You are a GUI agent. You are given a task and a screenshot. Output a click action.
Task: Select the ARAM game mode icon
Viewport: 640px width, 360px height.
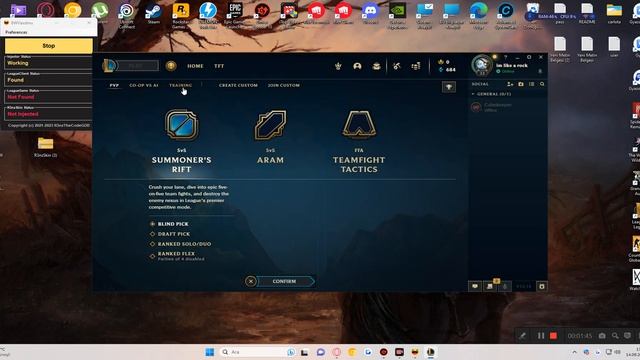point(270,124)
